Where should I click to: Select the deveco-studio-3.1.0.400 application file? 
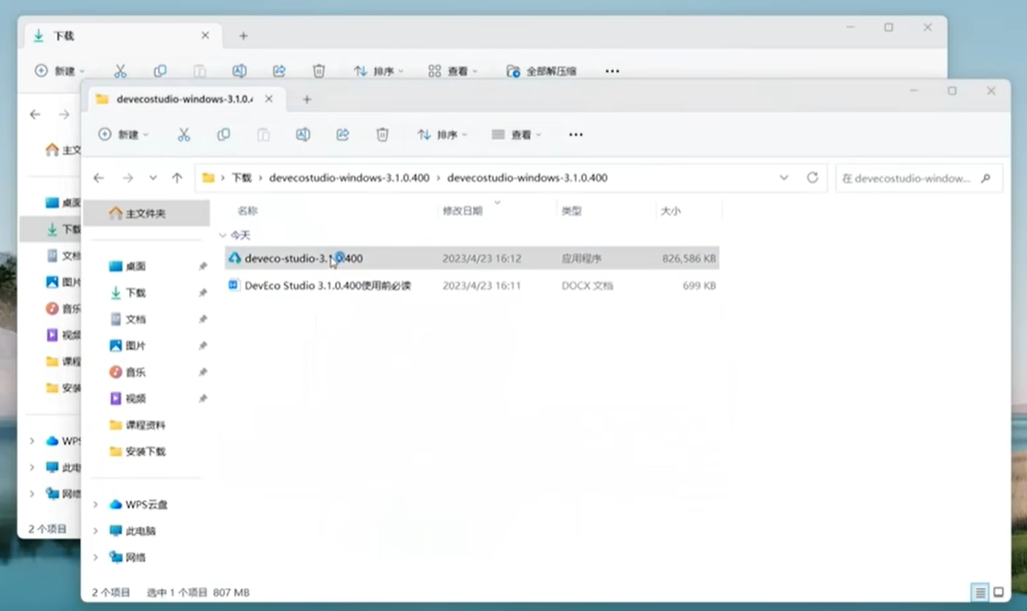472,258
